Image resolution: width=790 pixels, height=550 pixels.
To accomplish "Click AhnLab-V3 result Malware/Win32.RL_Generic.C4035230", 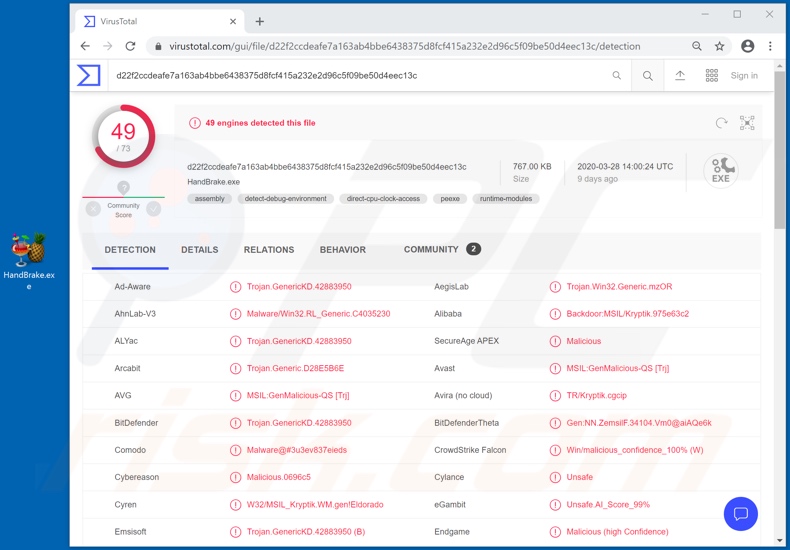I will coord(318,314).
